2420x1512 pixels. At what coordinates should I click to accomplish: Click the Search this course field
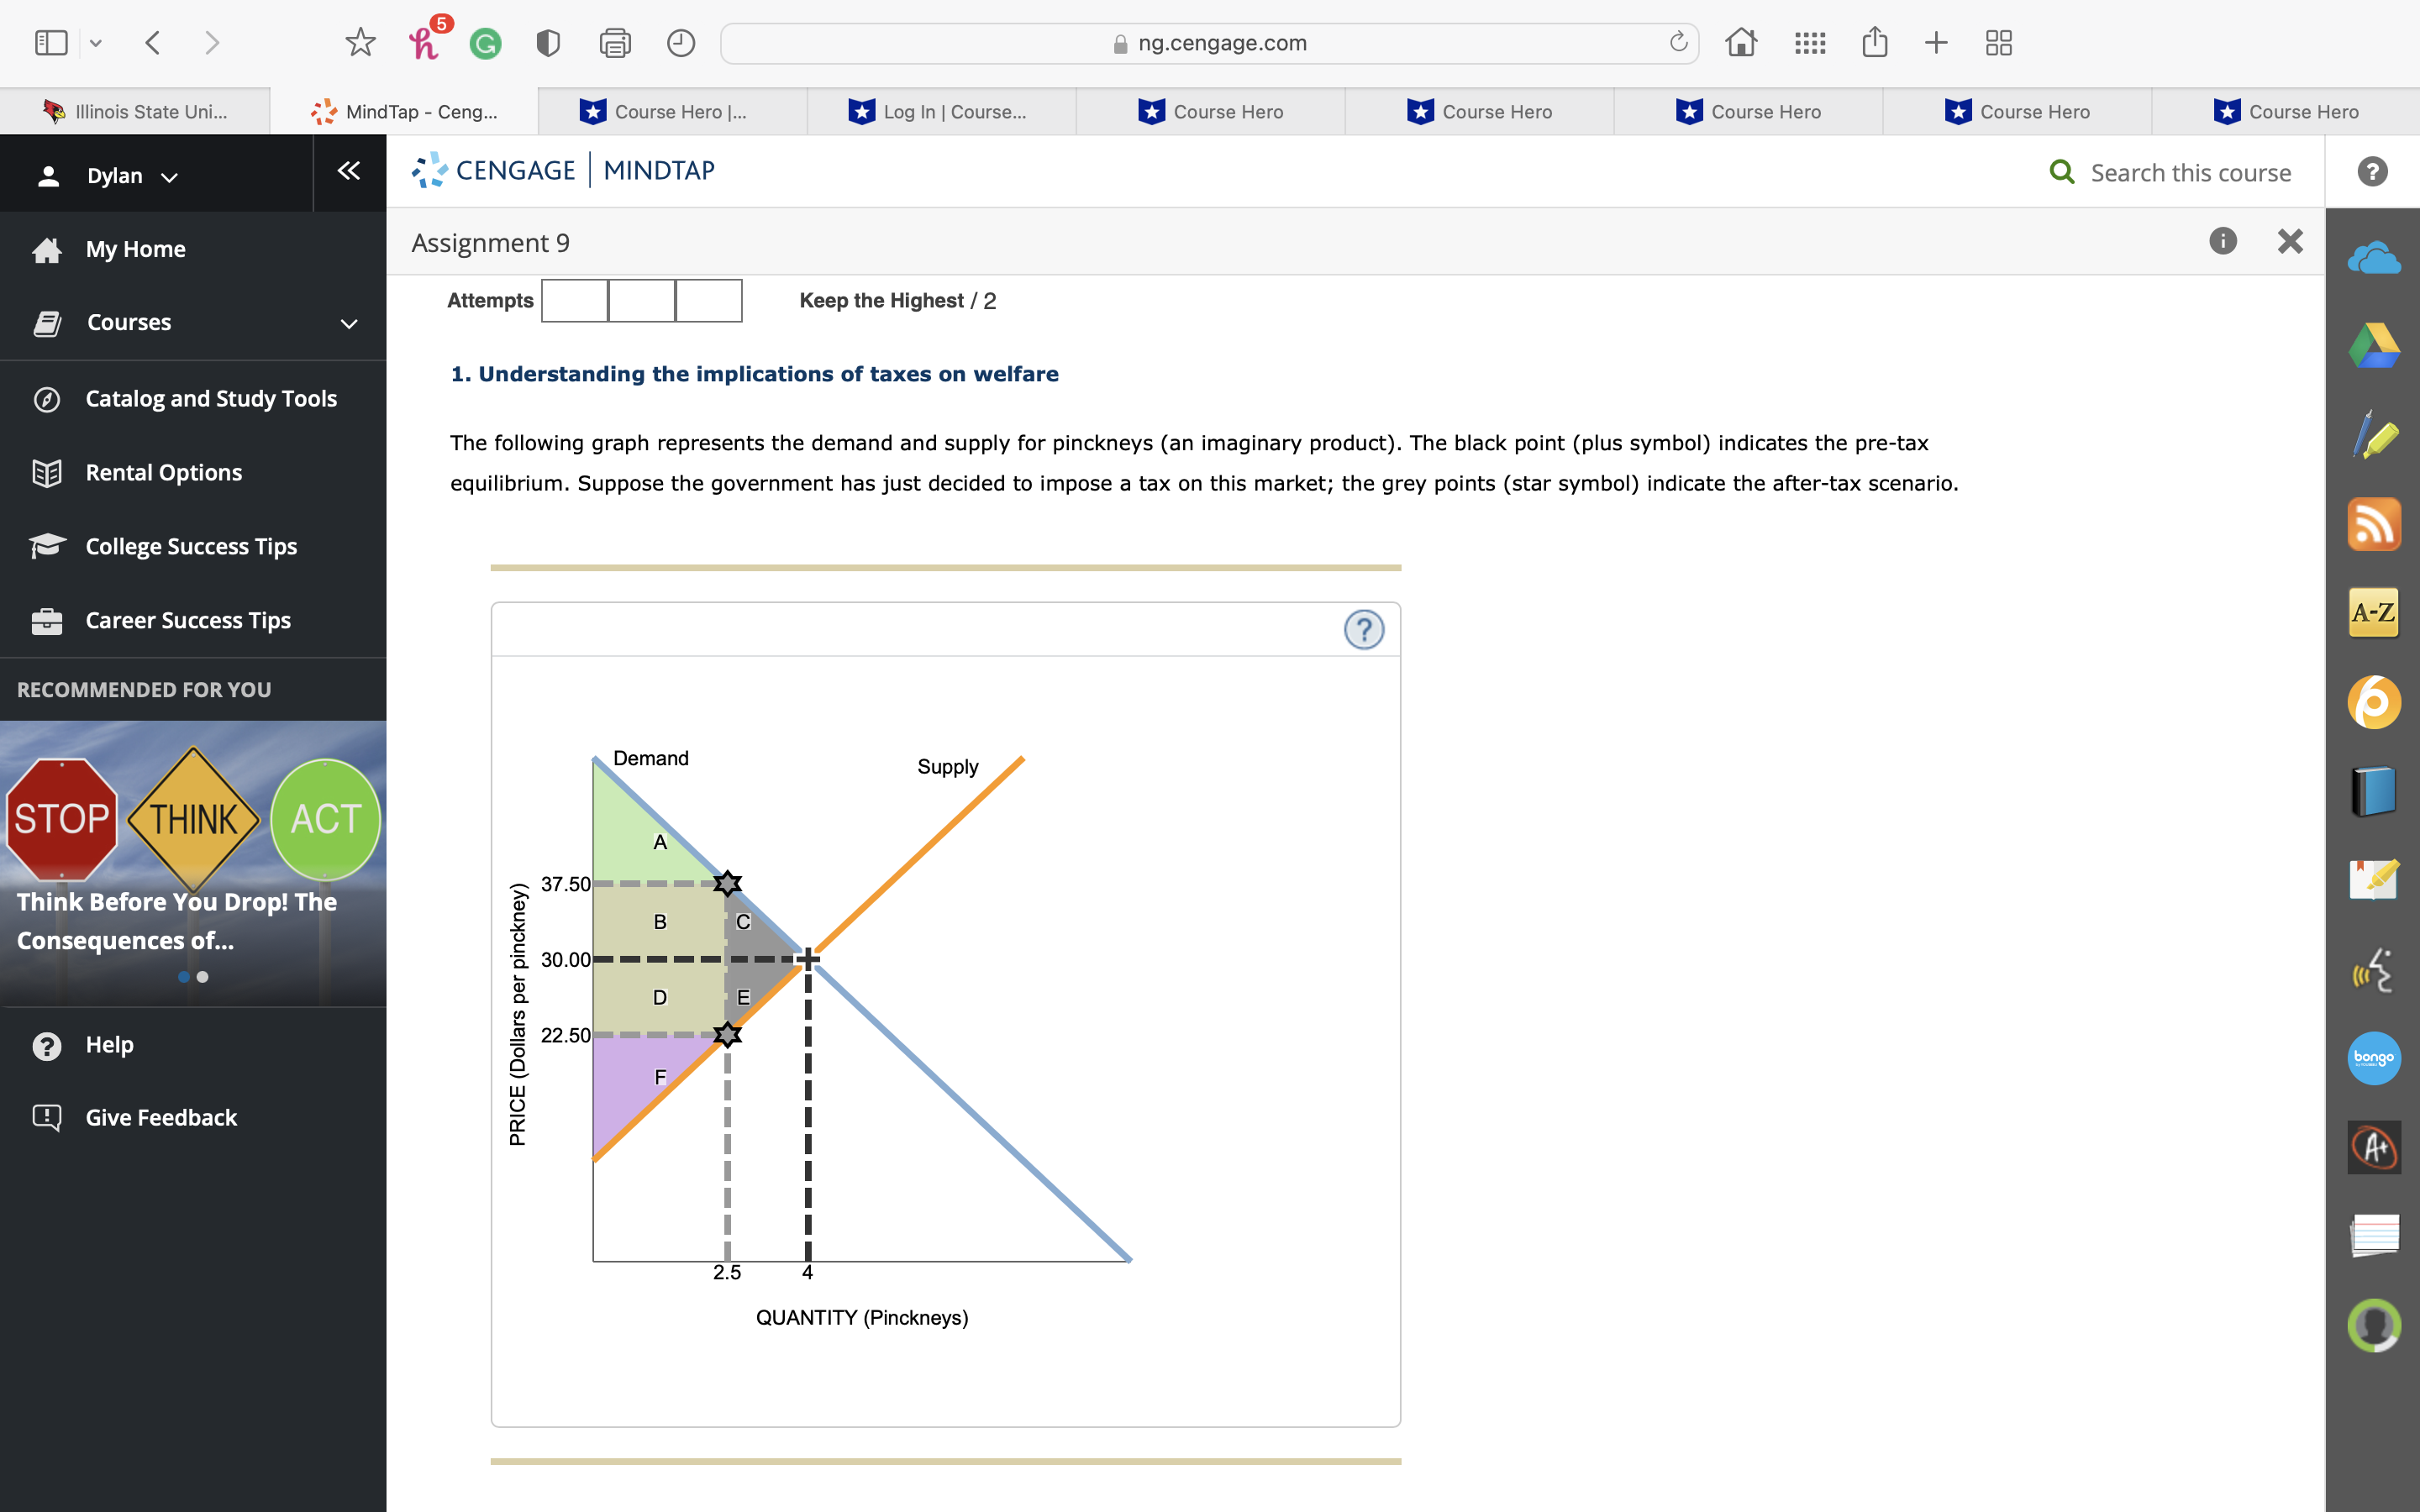coord(2189,173)
